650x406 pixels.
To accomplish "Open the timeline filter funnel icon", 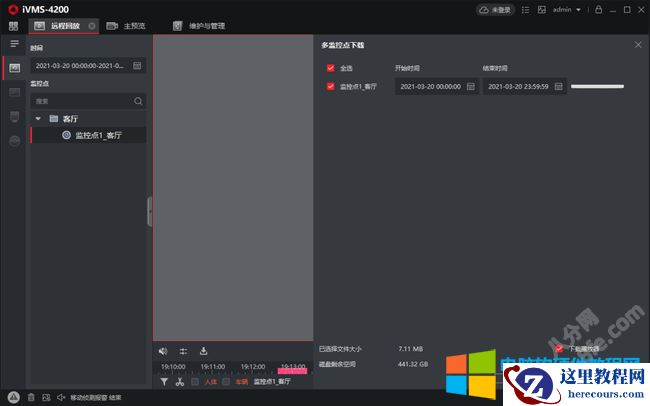I will click(x=164, y=382).
